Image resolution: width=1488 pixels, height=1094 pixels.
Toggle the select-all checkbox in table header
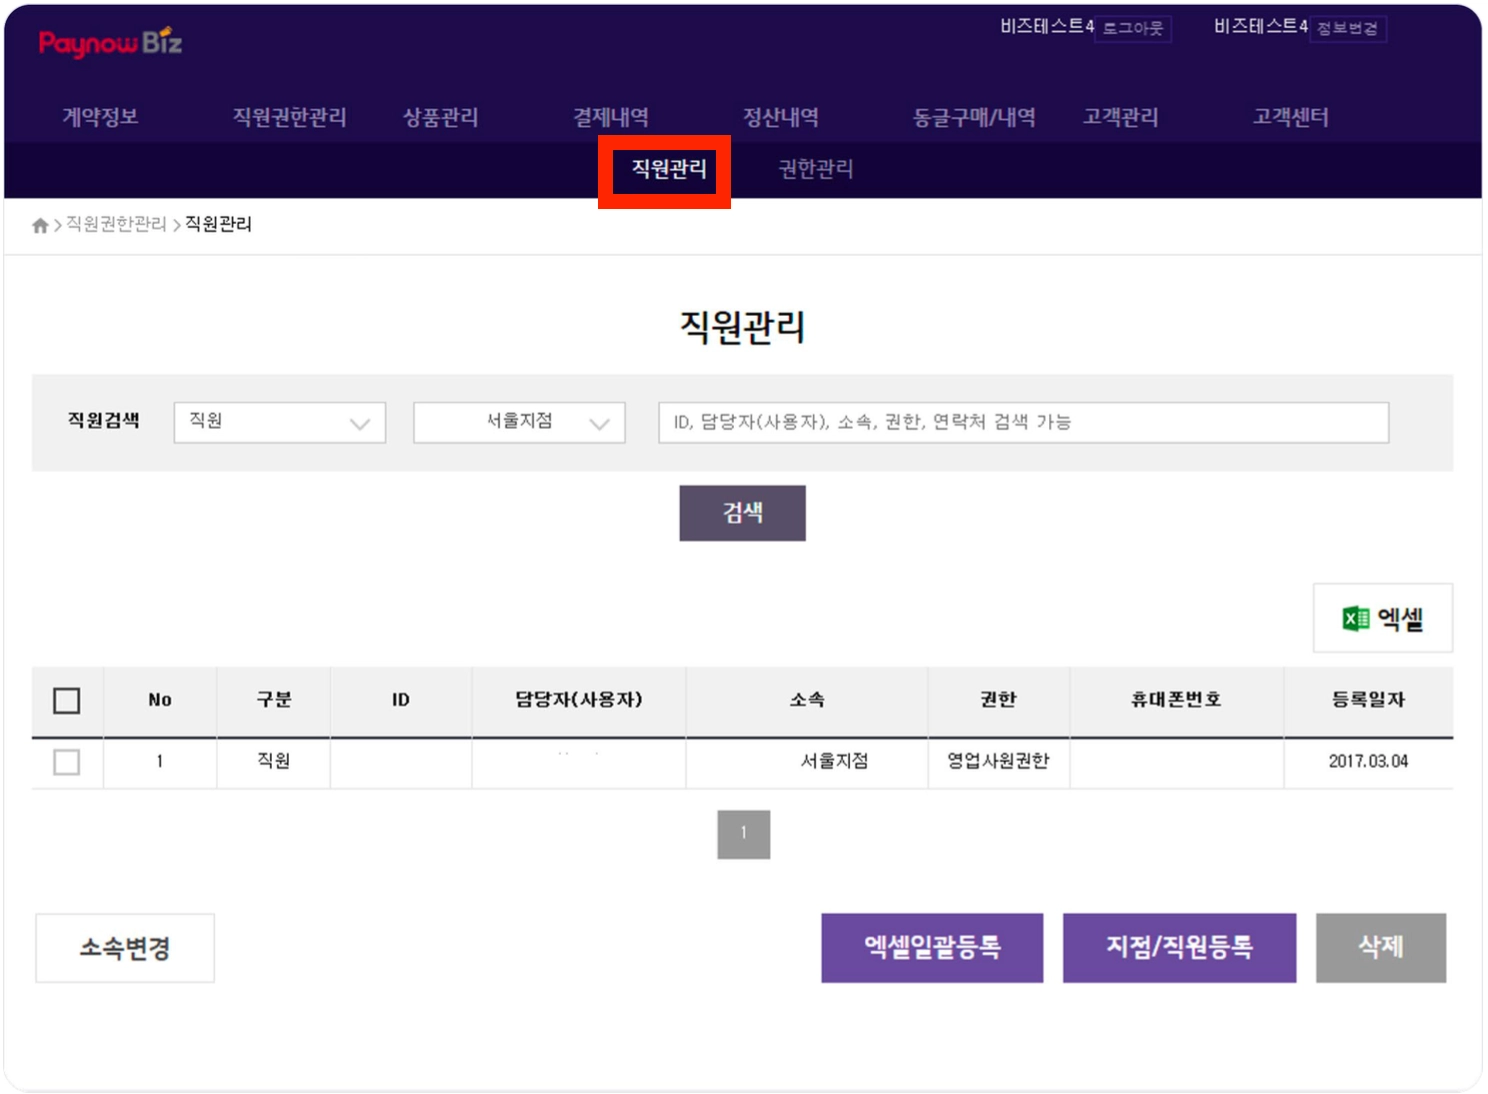coord(67,701)
